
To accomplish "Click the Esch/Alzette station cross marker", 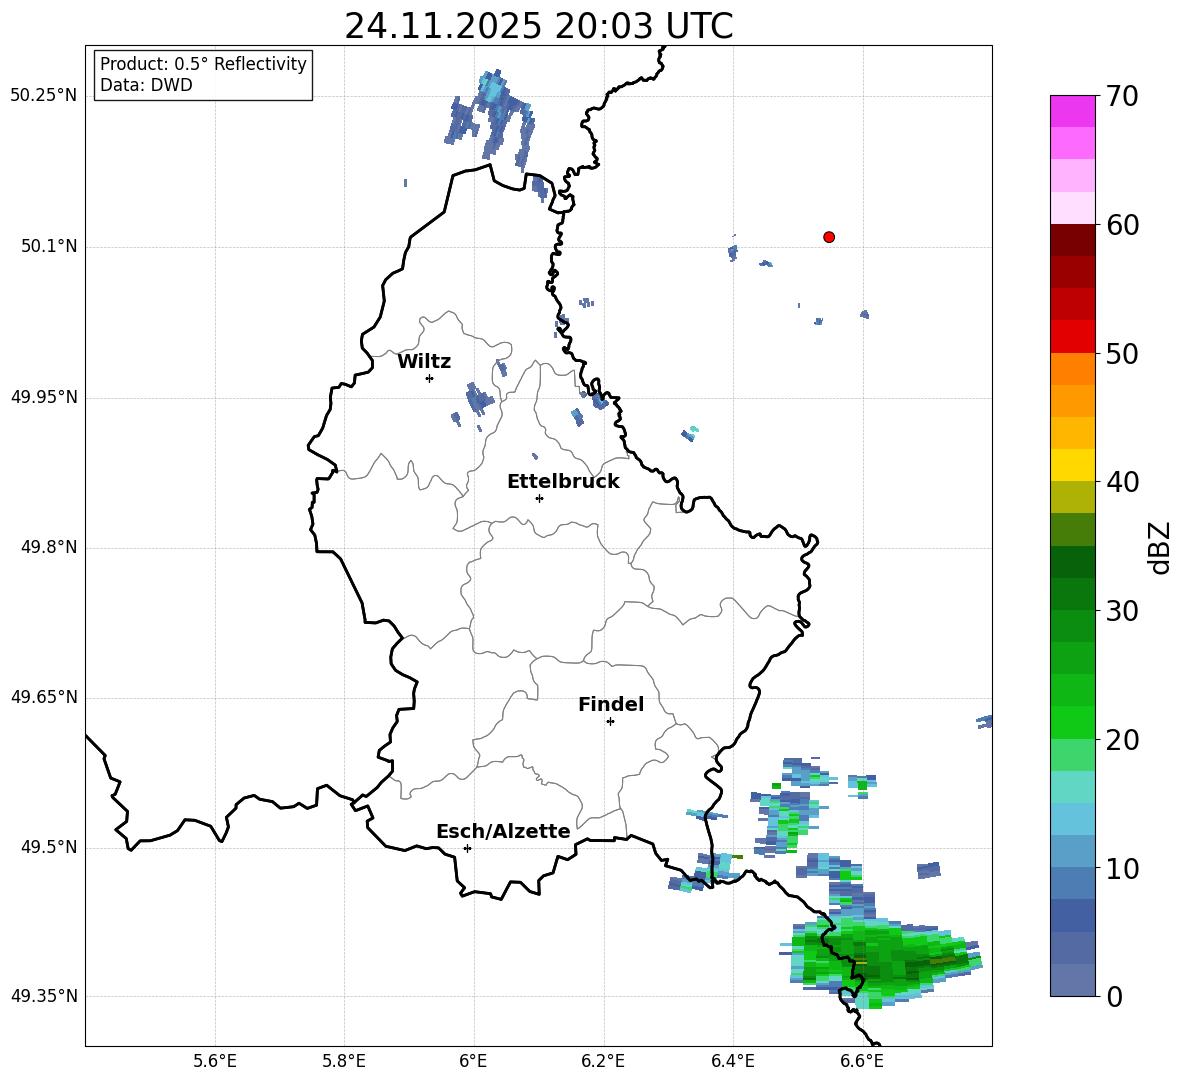I will pyautogui.click(x=467, y=848).
